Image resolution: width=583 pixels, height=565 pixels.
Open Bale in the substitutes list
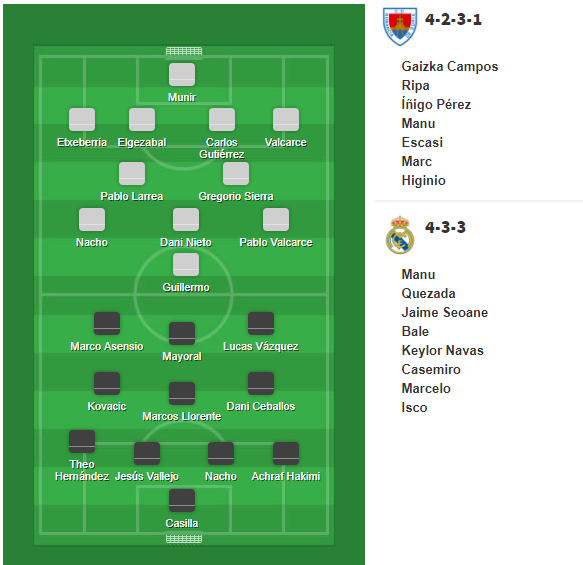click(415, 332)
